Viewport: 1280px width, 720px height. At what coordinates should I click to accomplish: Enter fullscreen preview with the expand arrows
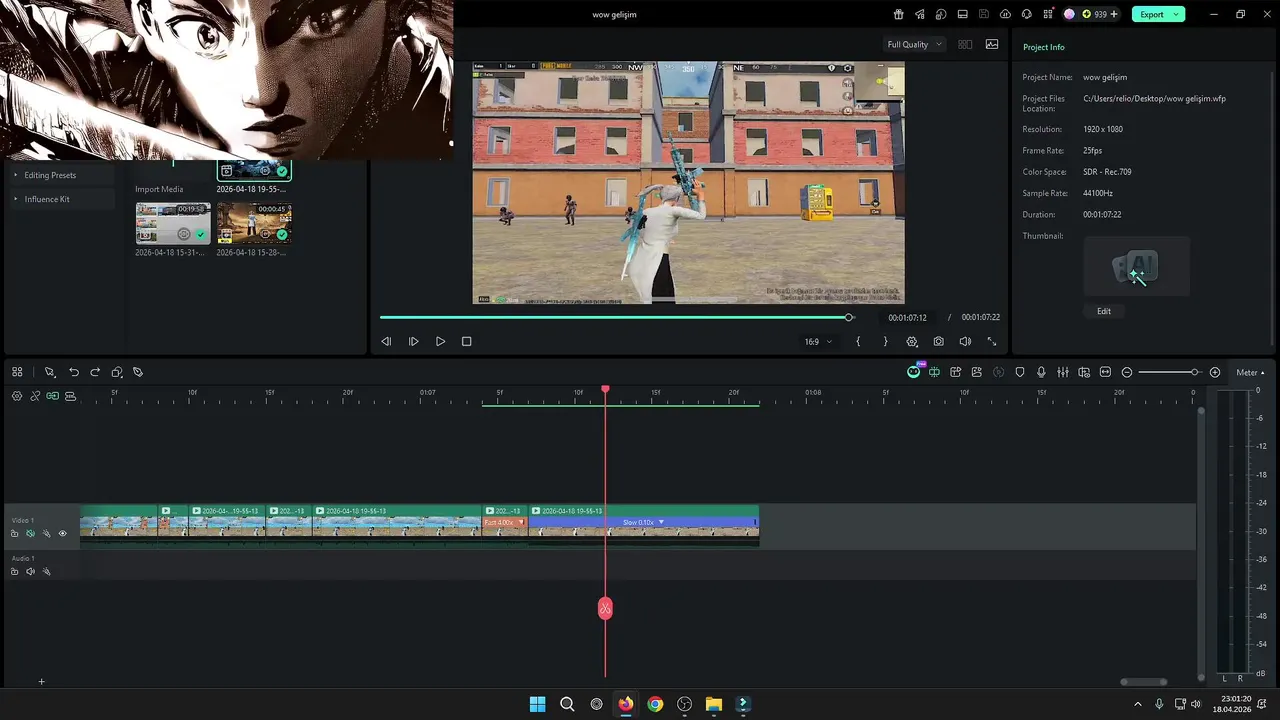point(992,341)
